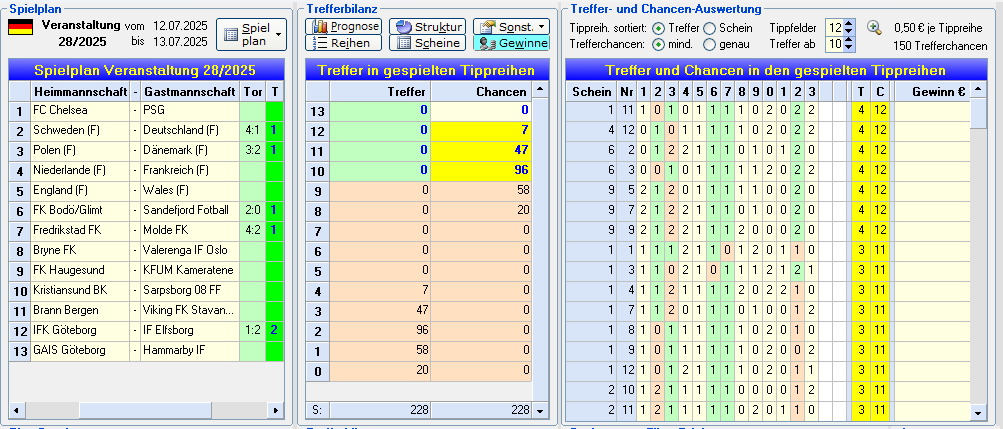Image resolution: width=1003 pixels, height=429 pixels.
Task: Click the 2:0 score cell
Action: (253, 210)
